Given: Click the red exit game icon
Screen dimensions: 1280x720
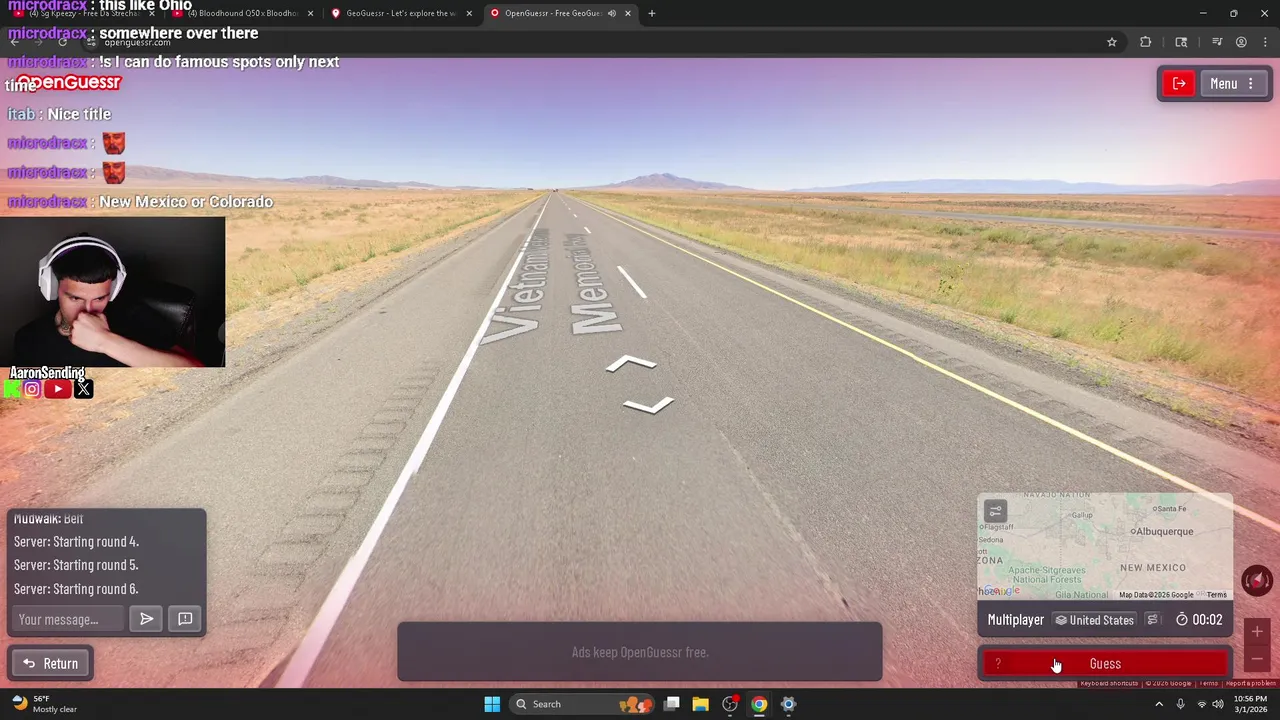Looking at the screenshot, I should tap(1179, 84).
